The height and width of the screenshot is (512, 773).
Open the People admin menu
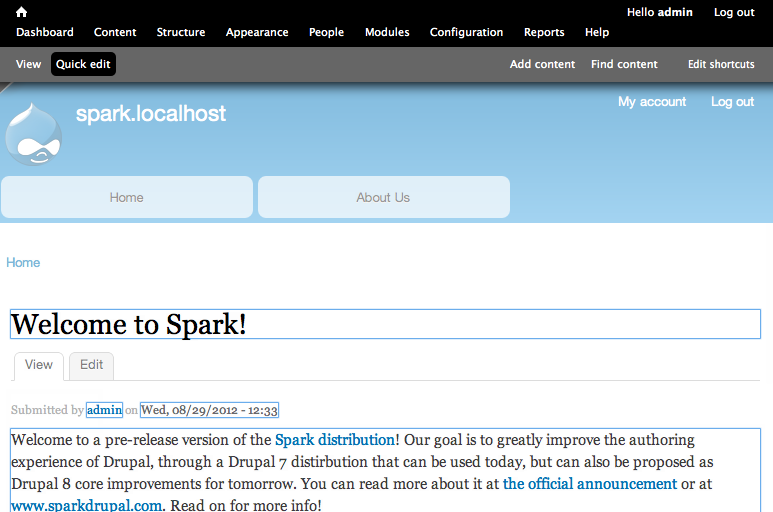(326, 32)
